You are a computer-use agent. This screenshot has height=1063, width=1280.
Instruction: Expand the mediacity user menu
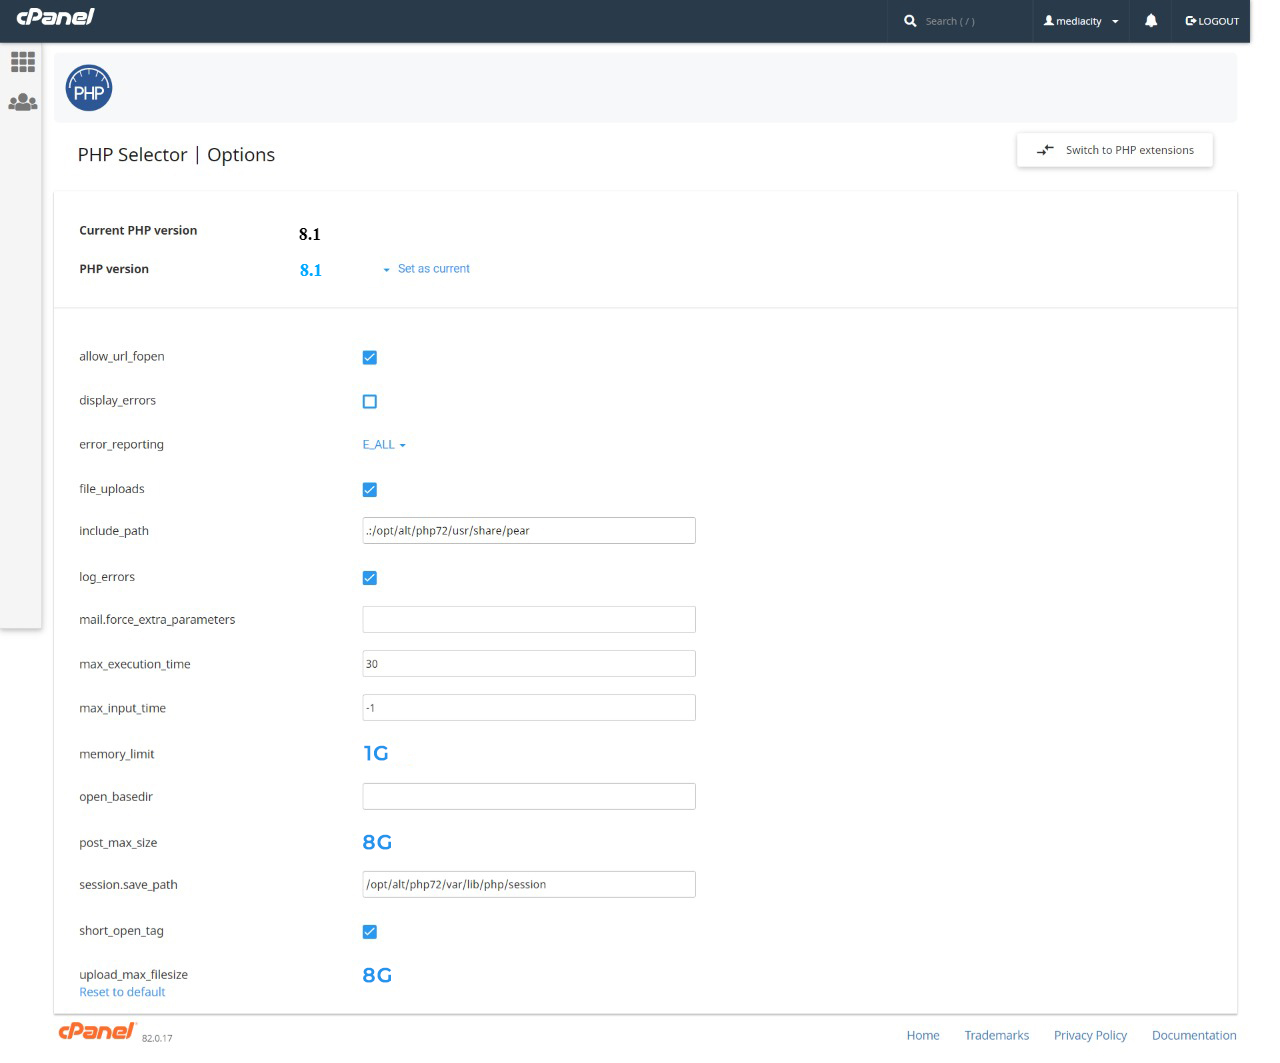1081,21
